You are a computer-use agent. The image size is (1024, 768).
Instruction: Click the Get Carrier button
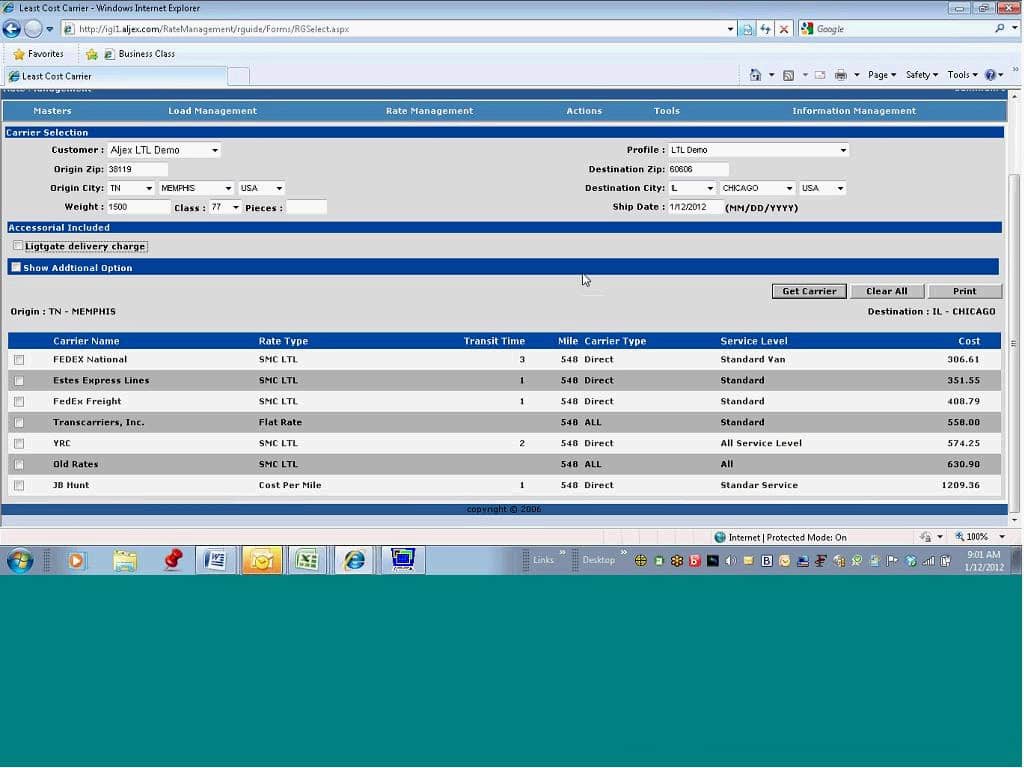pyautogui.click(x=809, y=291)
